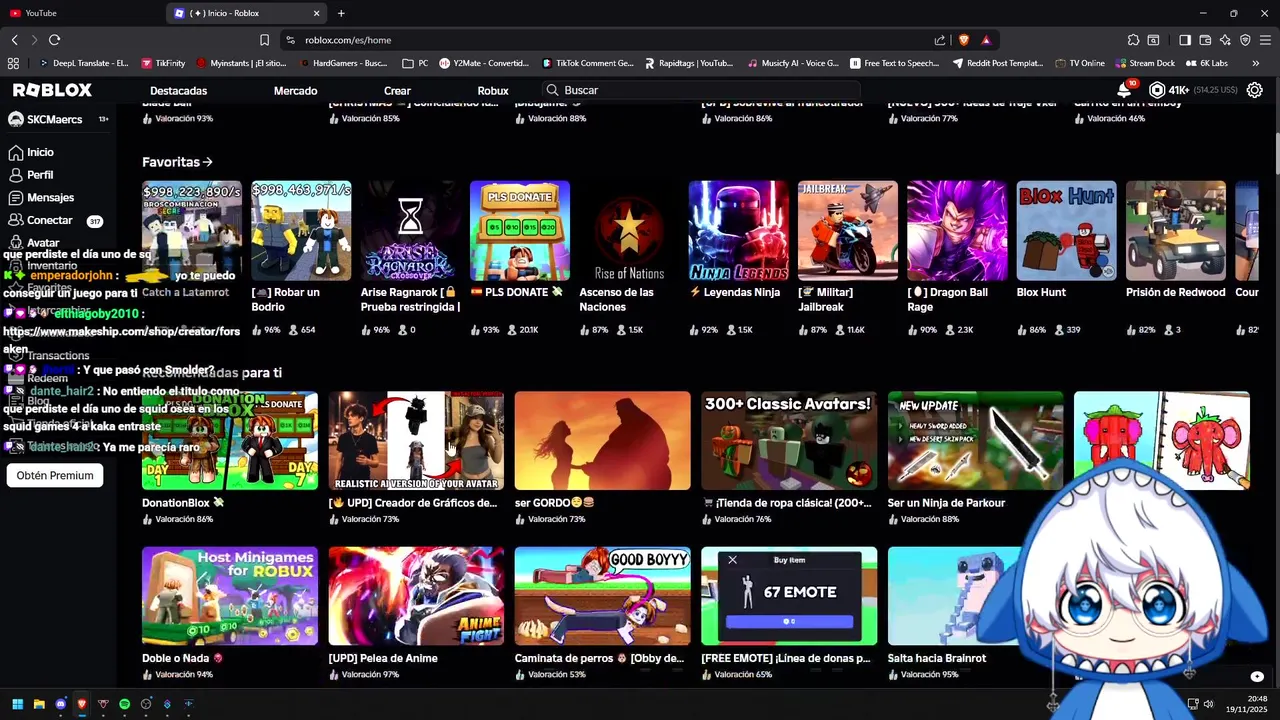This screenshot has height=720, width=1280.
Task: Open the Roblox notifications bell
Action: pyautogui.click(x=1125, y=90)
